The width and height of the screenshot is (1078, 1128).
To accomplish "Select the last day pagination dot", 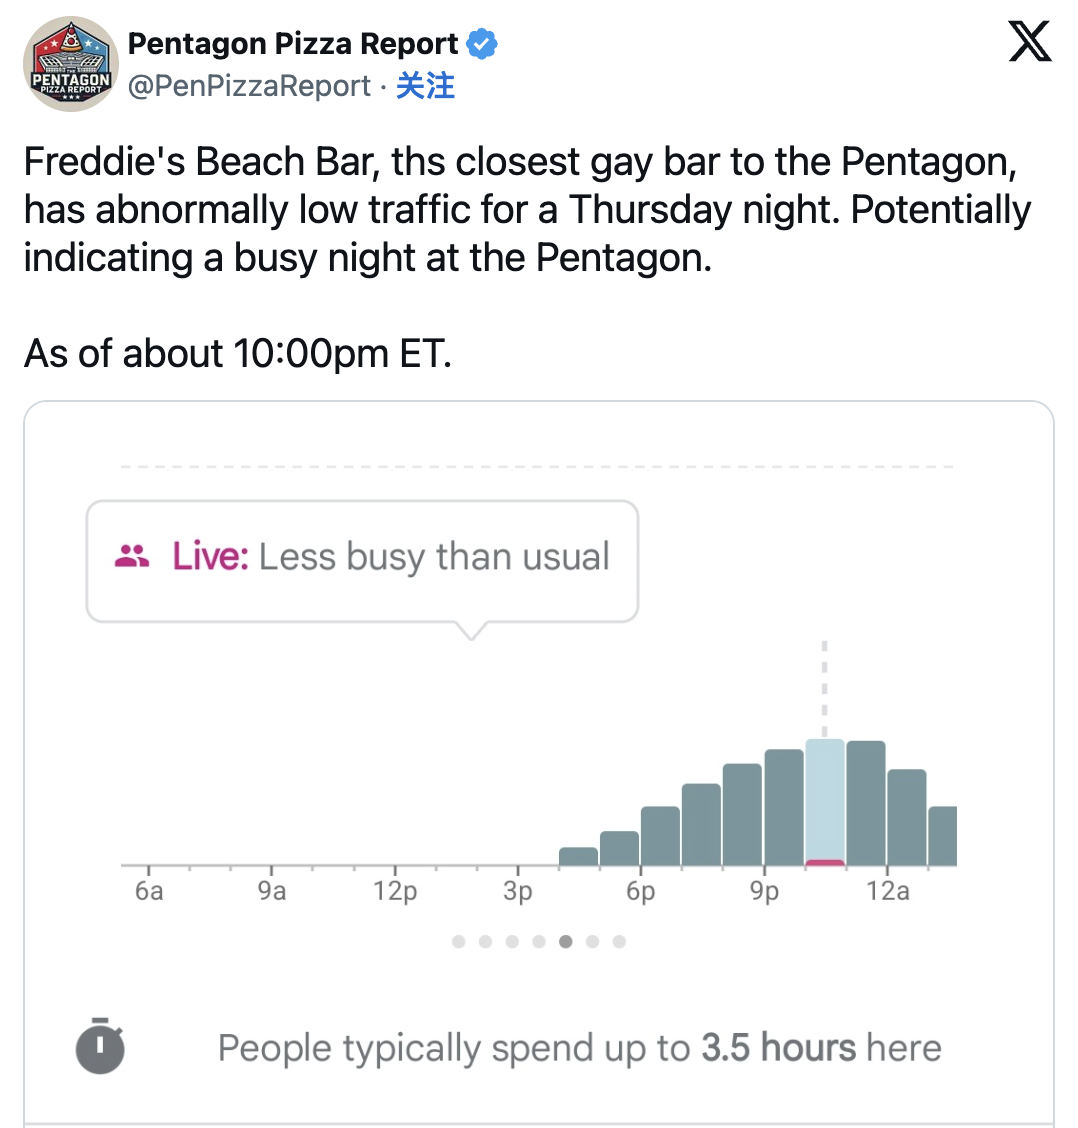I will pyautogui.click(x=619, y=941).
